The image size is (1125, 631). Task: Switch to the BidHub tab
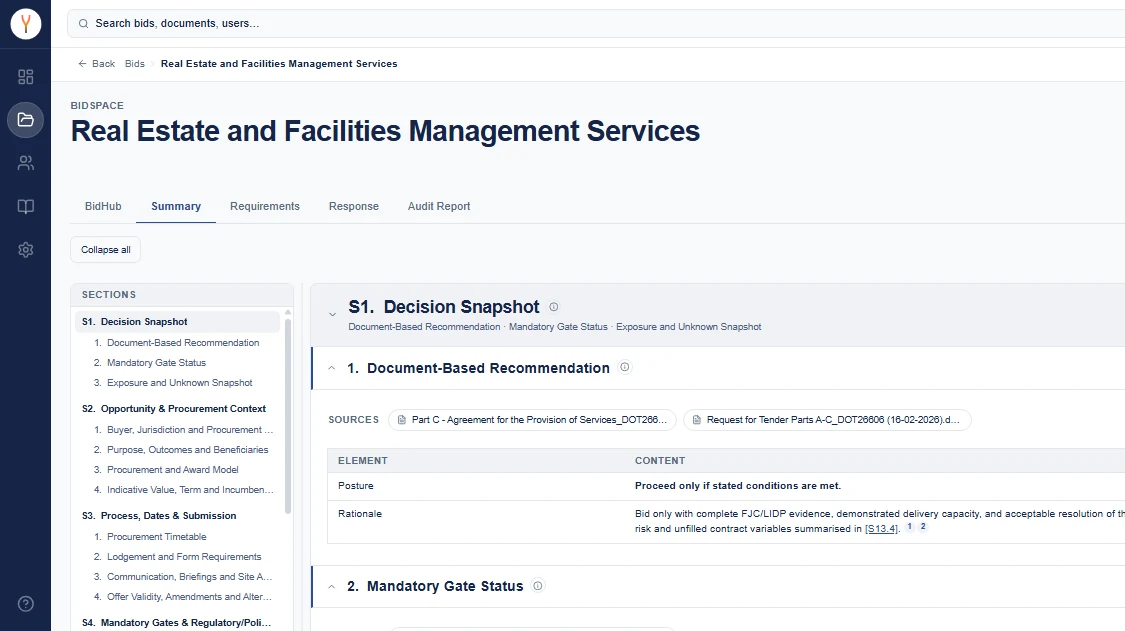tap(103, 206)
